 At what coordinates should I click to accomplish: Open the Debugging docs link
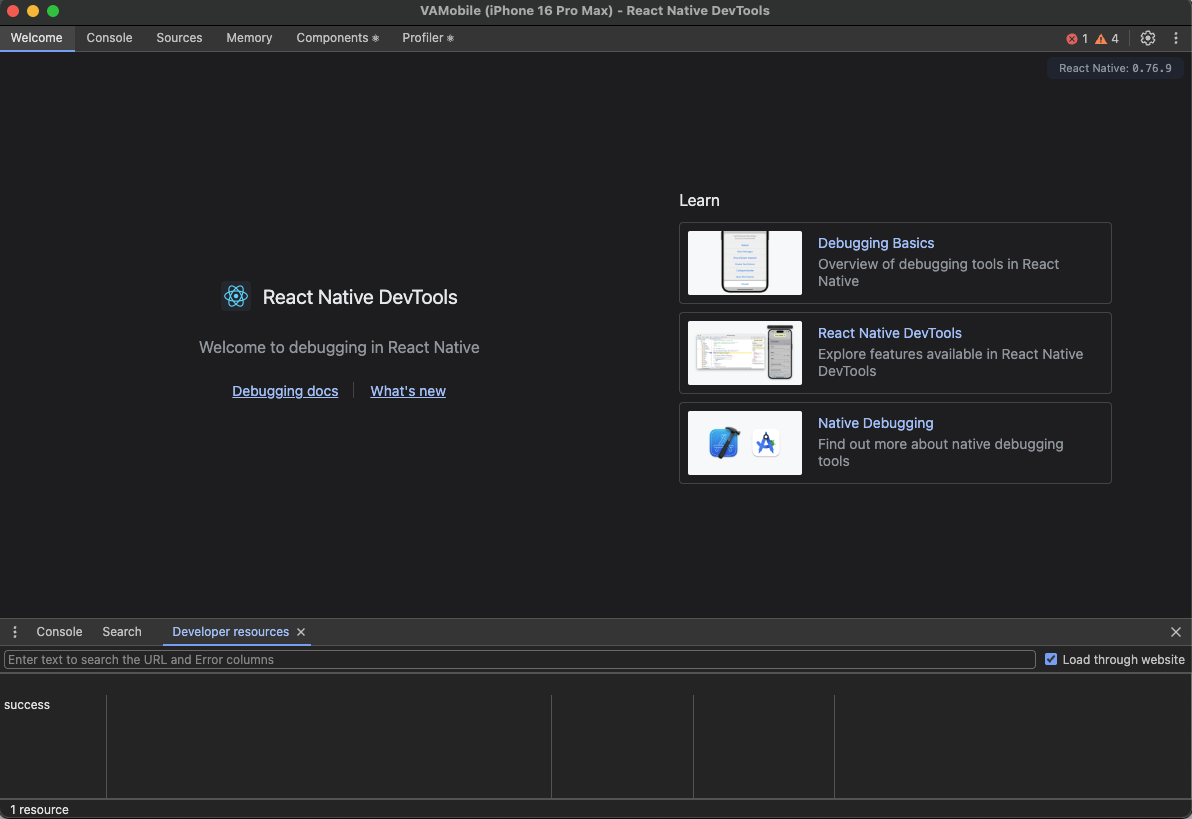point(285,391)
